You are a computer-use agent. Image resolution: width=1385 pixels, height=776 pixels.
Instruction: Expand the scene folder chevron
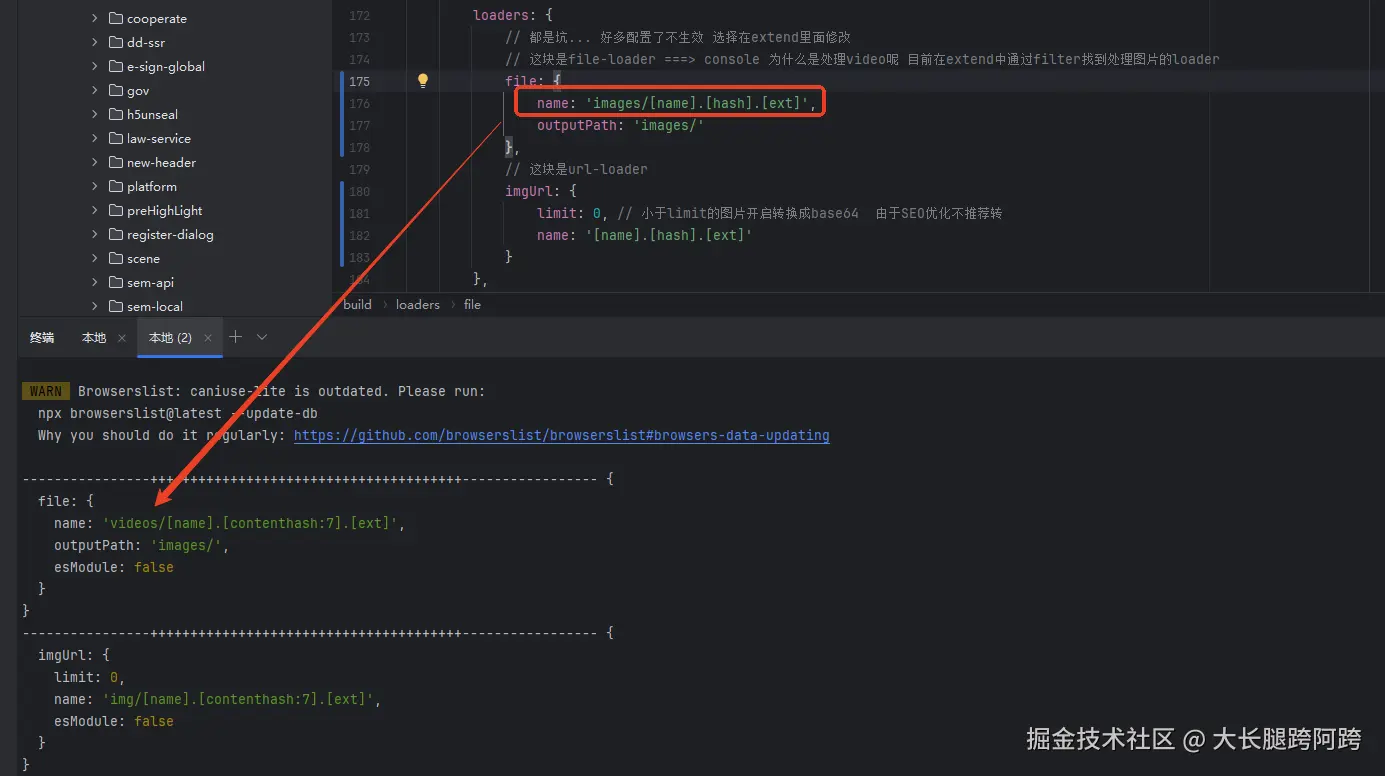tap(95, 258)
